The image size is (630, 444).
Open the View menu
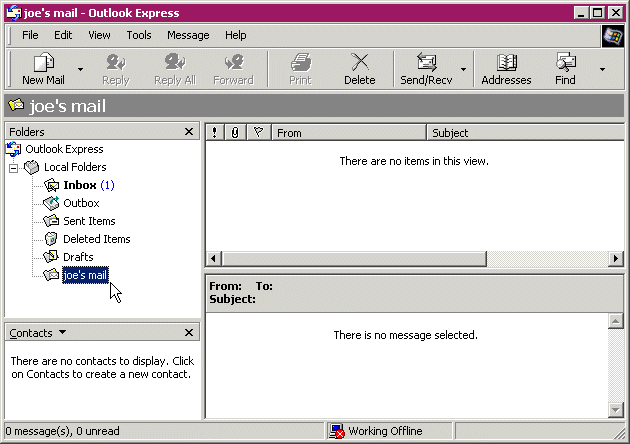99,35
